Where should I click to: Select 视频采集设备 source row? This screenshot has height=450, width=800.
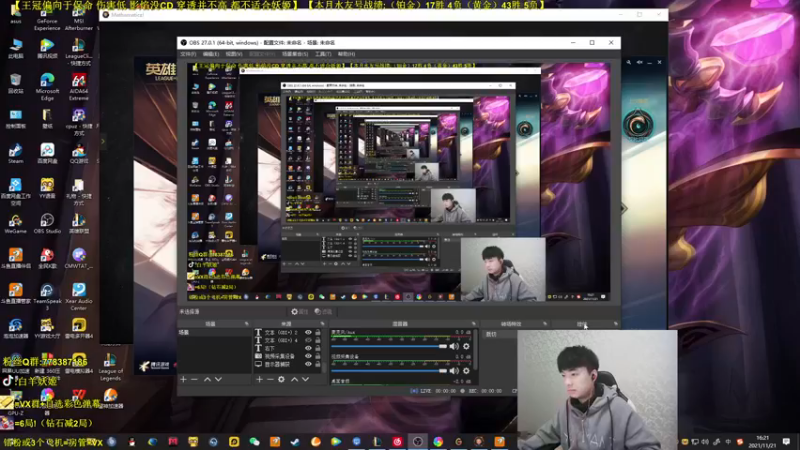click(289, 356)
